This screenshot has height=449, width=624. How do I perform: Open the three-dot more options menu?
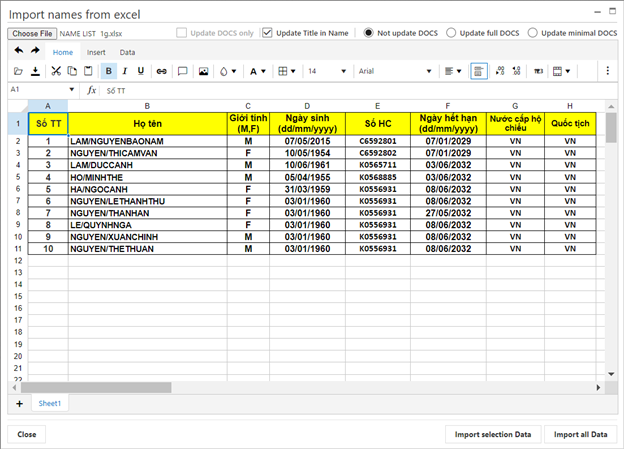tap(607, 71)
